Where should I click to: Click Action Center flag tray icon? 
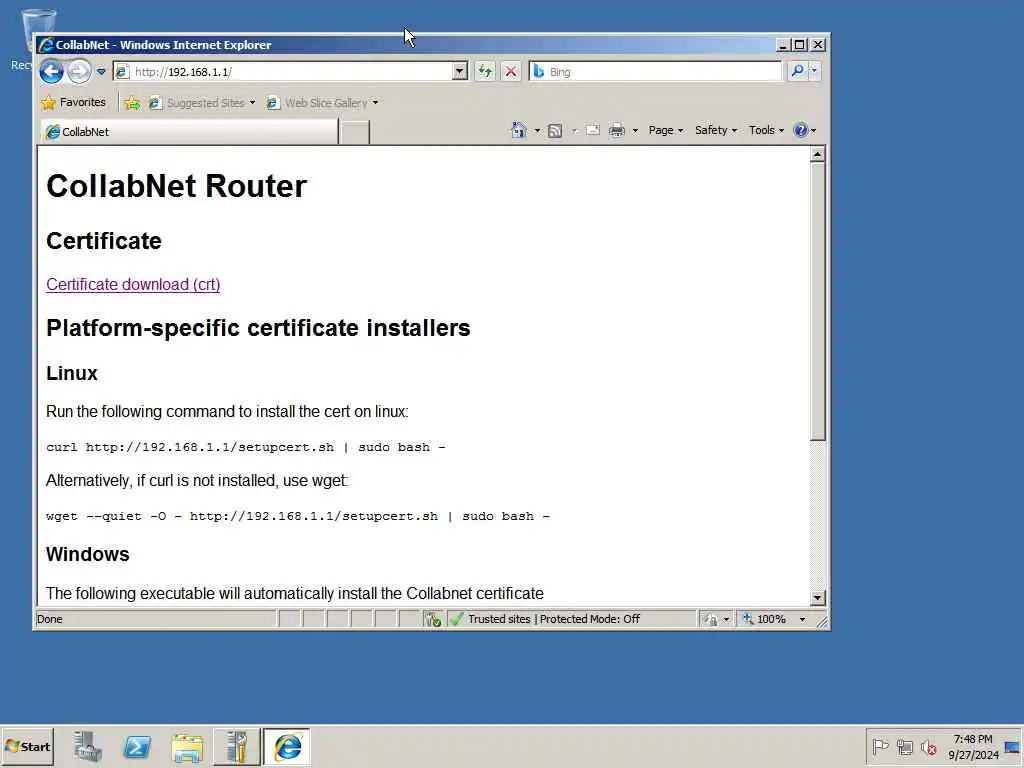[880, 747]
